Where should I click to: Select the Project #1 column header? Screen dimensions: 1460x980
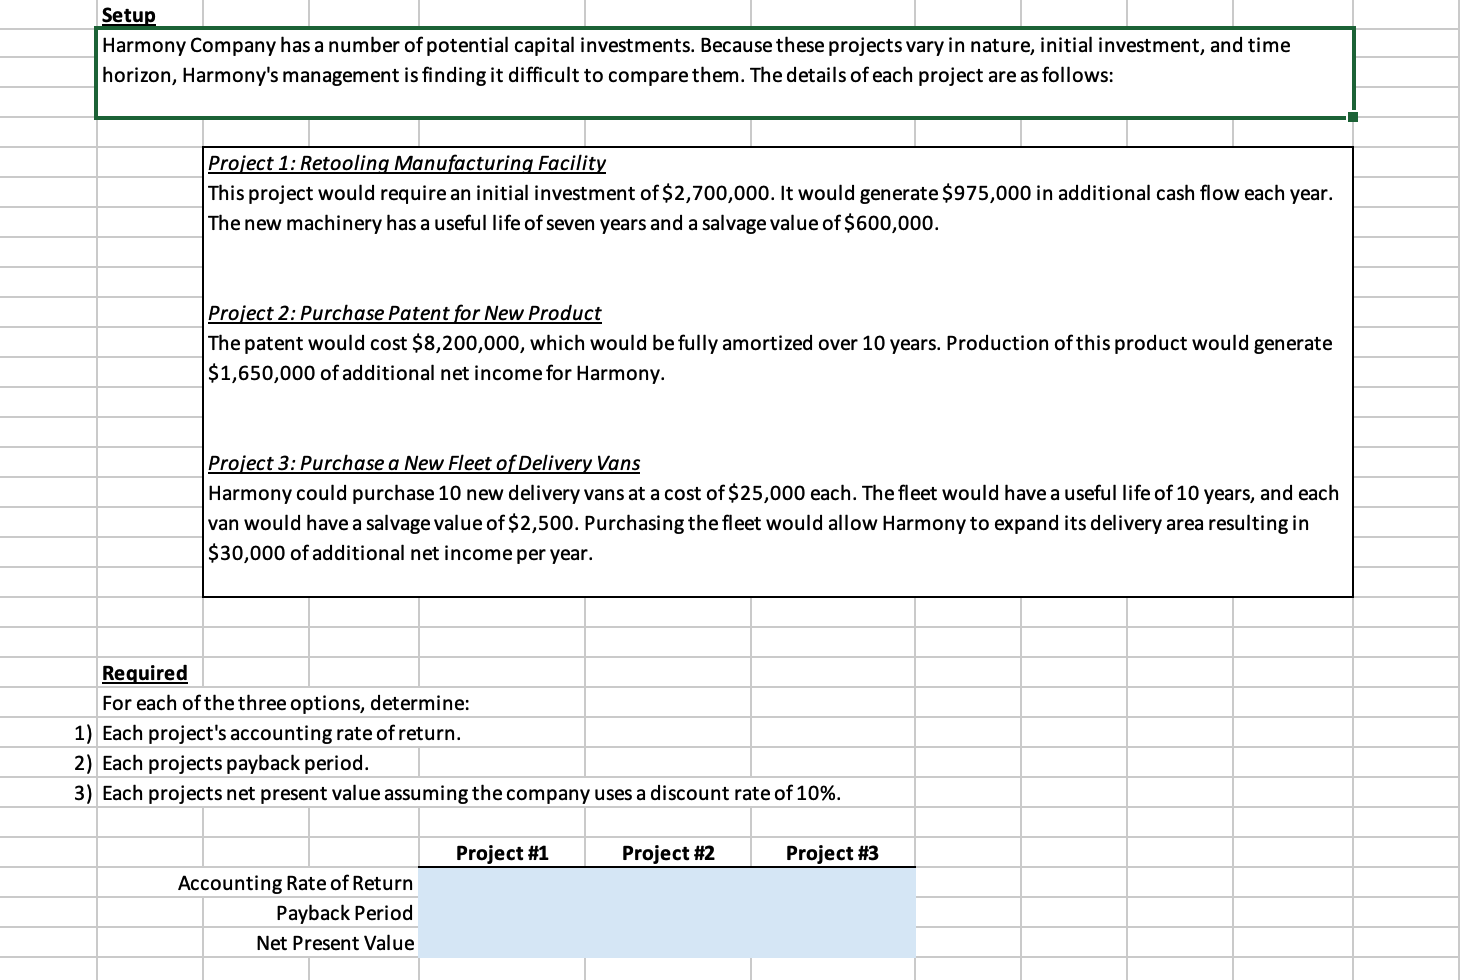[500, 852]
